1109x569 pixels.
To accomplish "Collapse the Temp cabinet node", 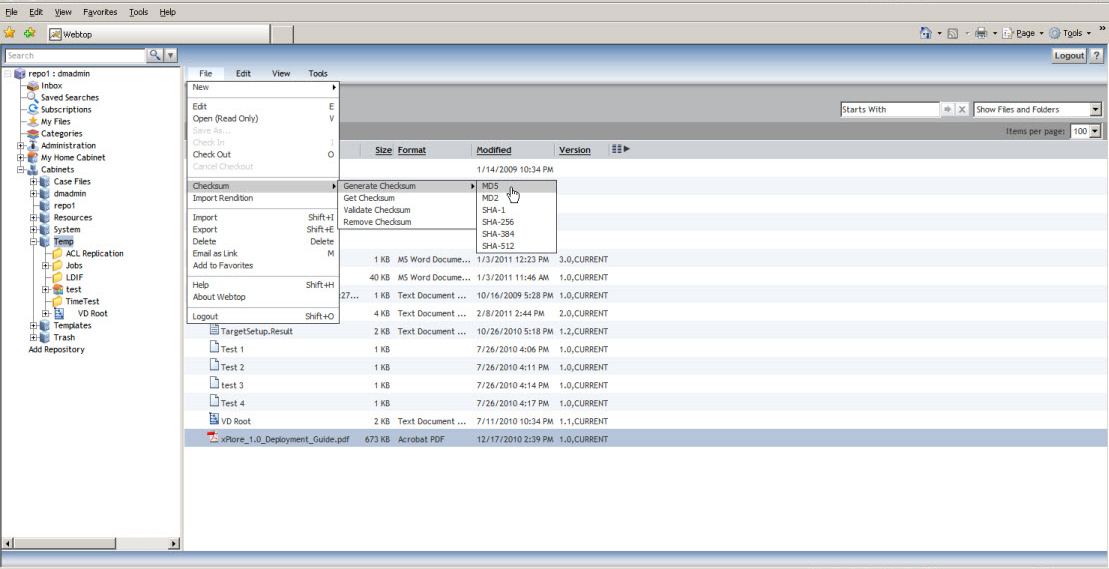I will [x=33, y=242].
